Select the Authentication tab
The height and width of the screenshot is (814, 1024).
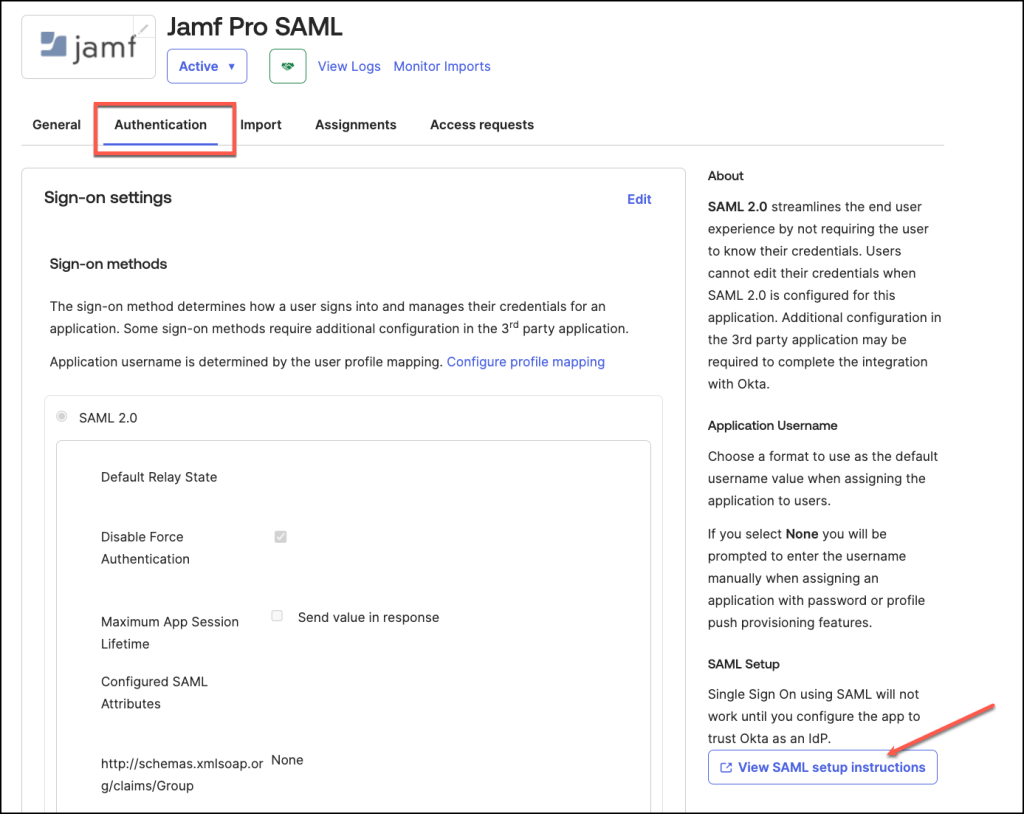click(x=161, y=125)
